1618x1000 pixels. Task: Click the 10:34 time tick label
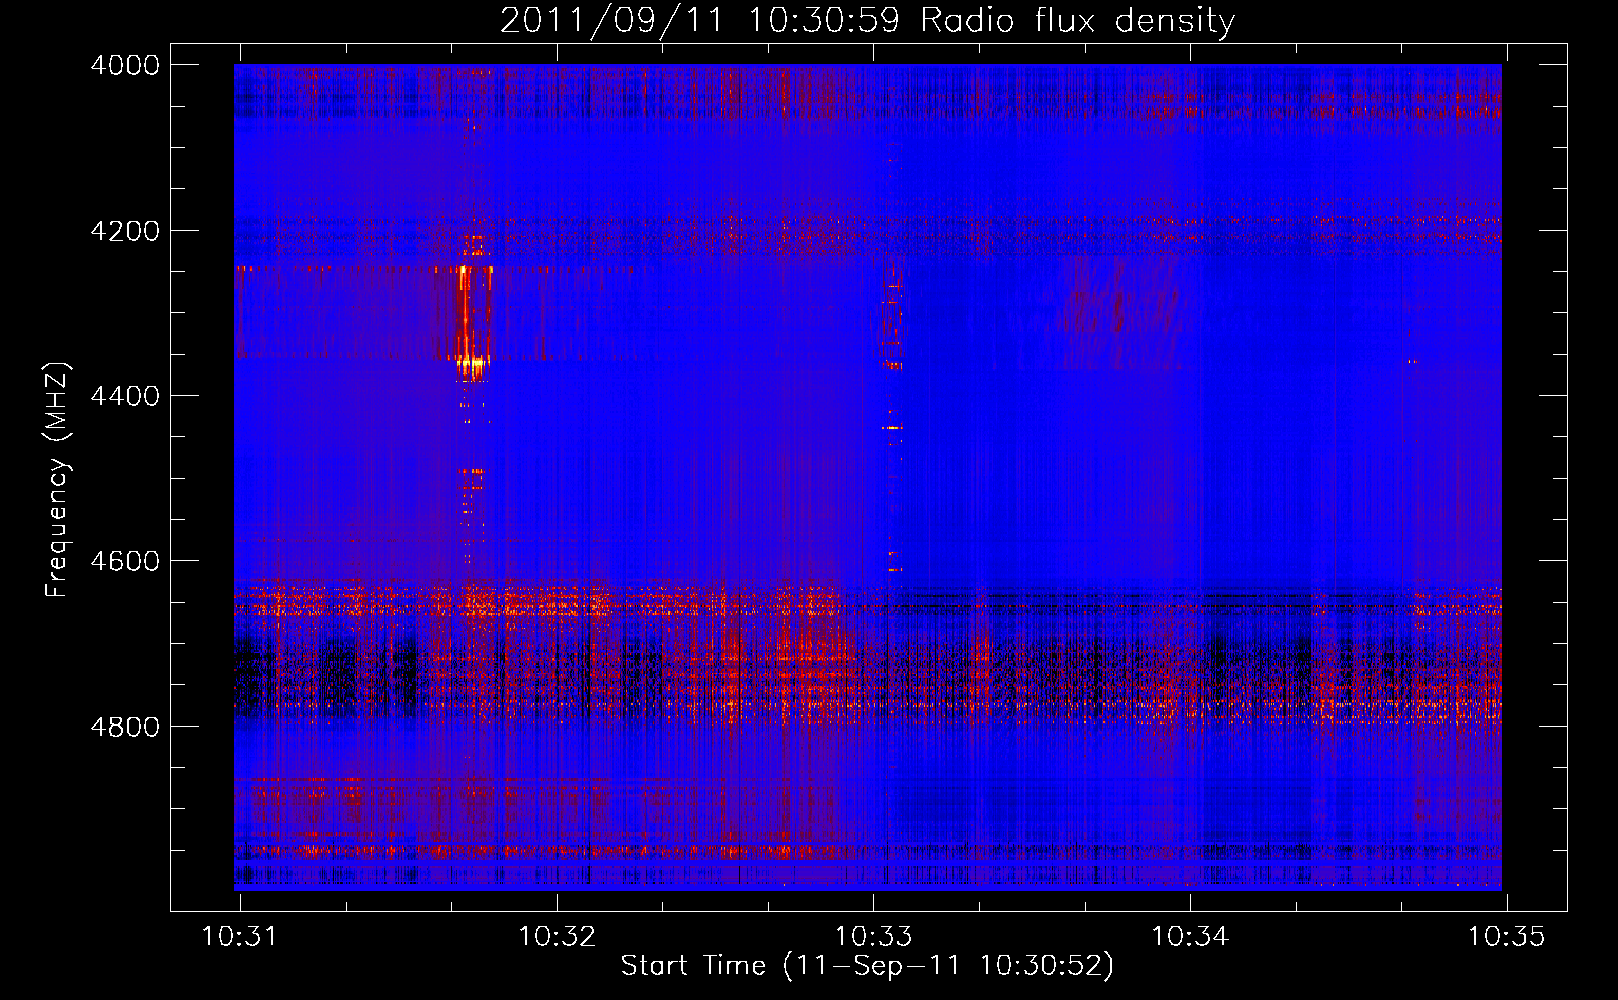tap(1190, 936)
